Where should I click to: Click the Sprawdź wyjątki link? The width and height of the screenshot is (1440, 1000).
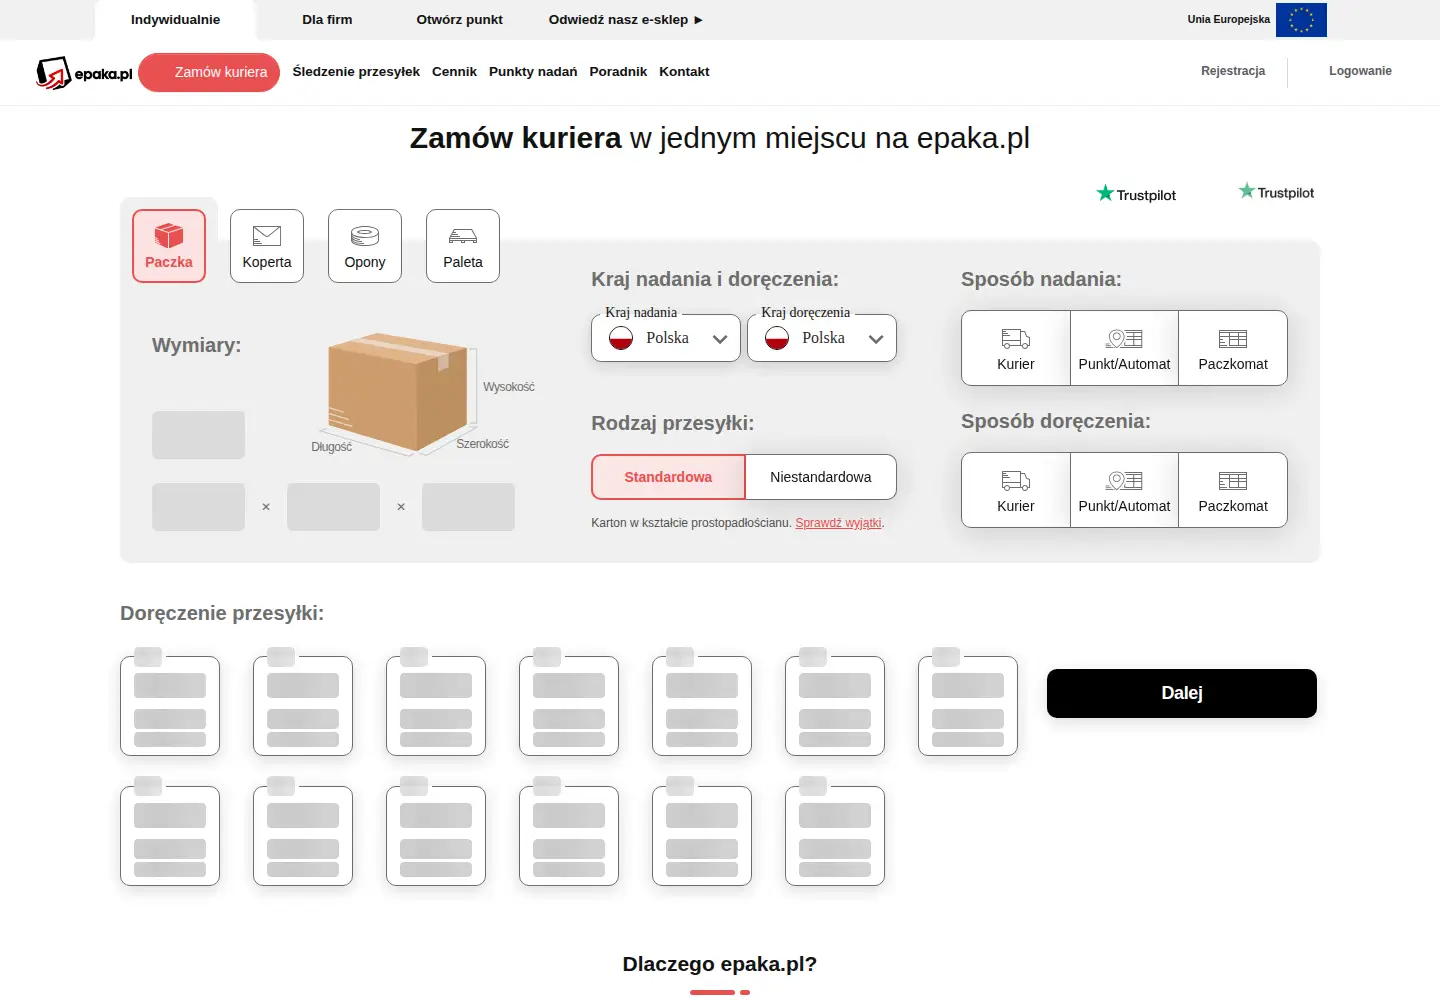click(x=838, y=523)
